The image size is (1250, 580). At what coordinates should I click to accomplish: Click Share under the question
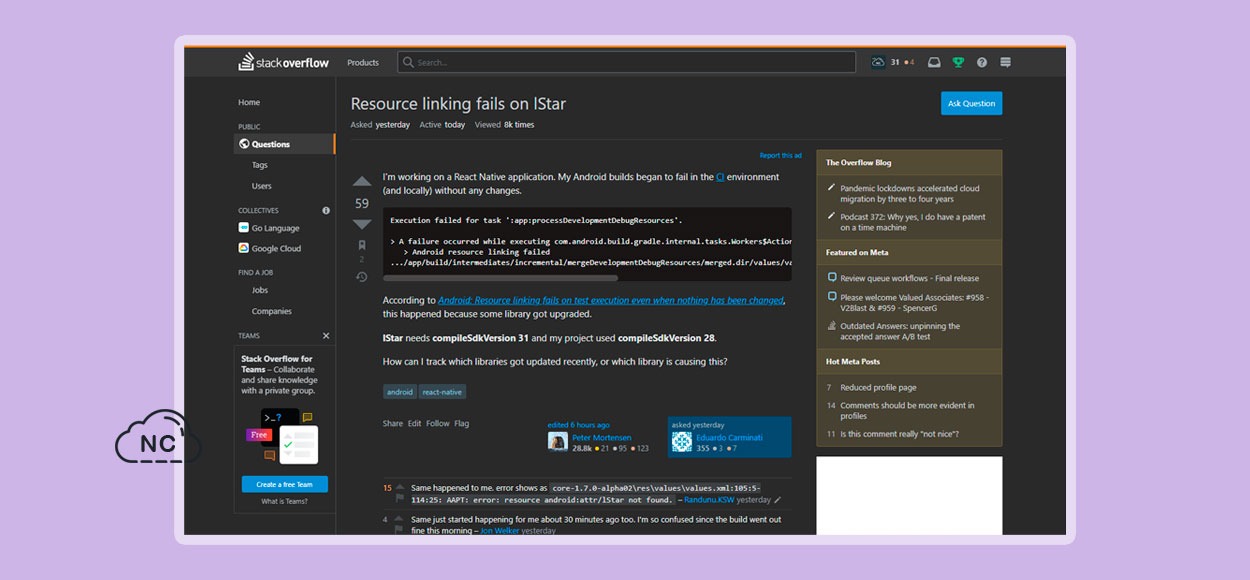tap(393, 423)
